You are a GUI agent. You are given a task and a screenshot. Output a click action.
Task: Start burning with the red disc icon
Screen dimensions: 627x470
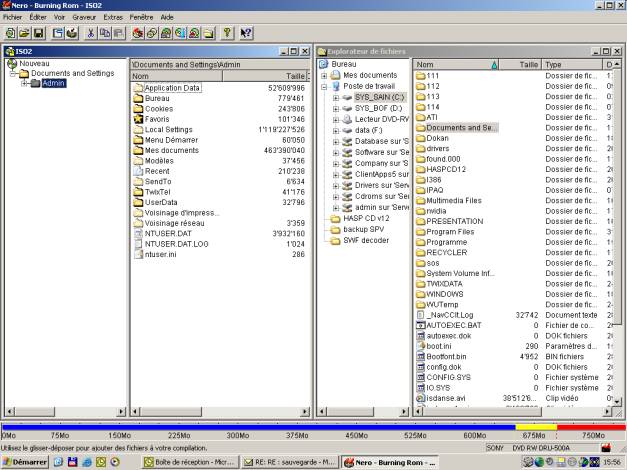click(x=138, y=33)
